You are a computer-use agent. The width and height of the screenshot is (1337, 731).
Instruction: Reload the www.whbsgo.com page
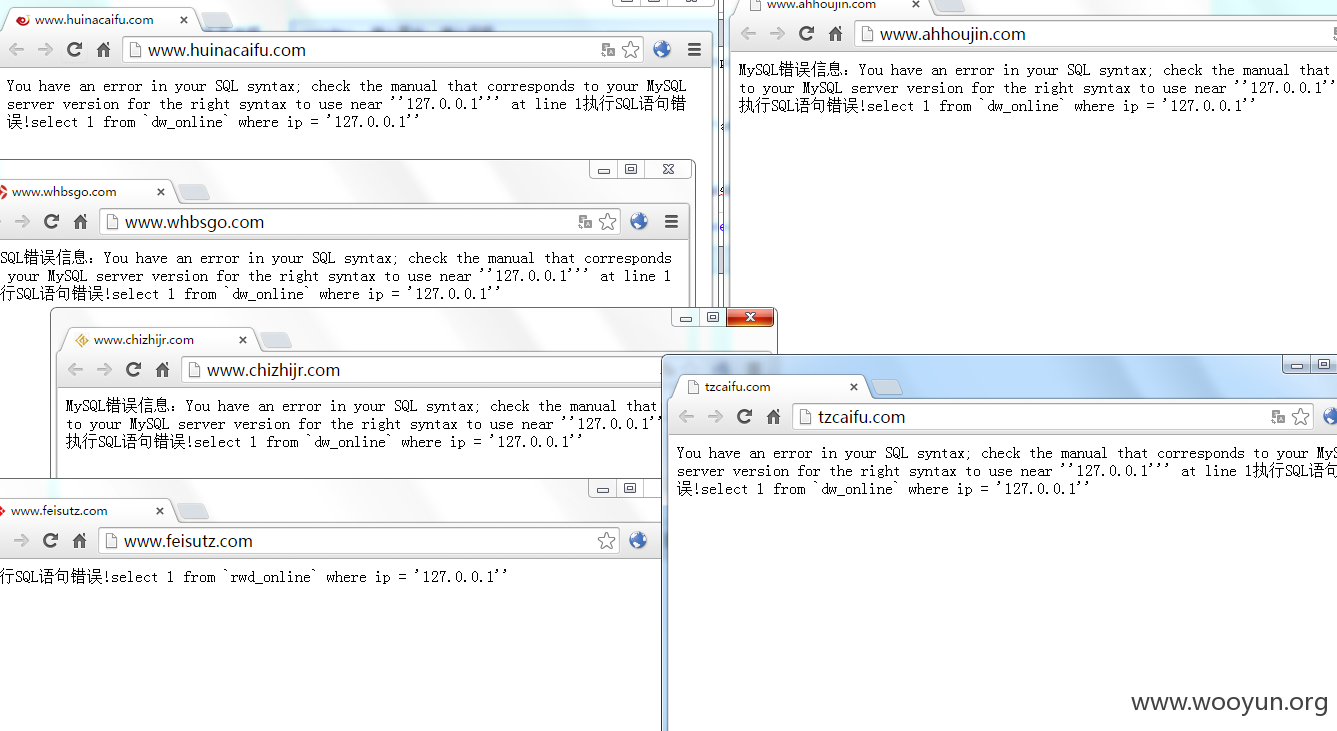click(x=51, y=222)
